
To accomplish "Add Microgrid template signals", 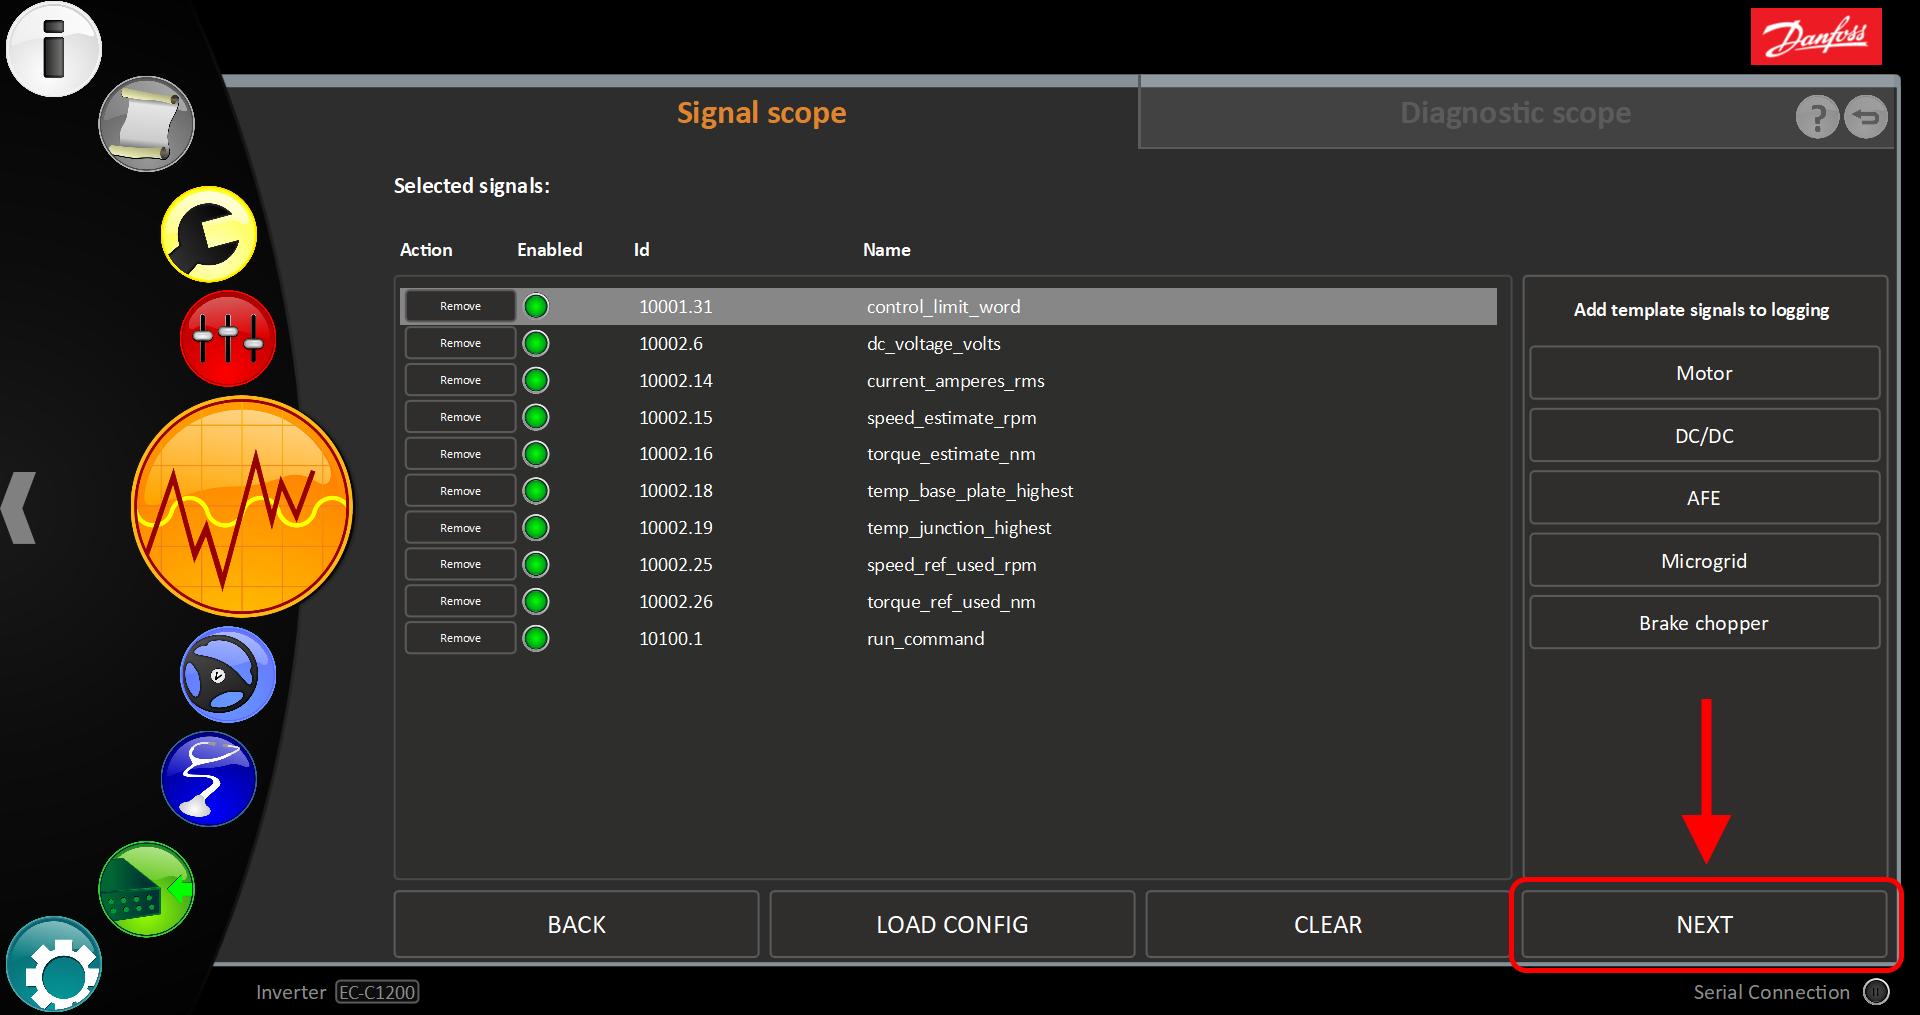I will click(1704, 560).
